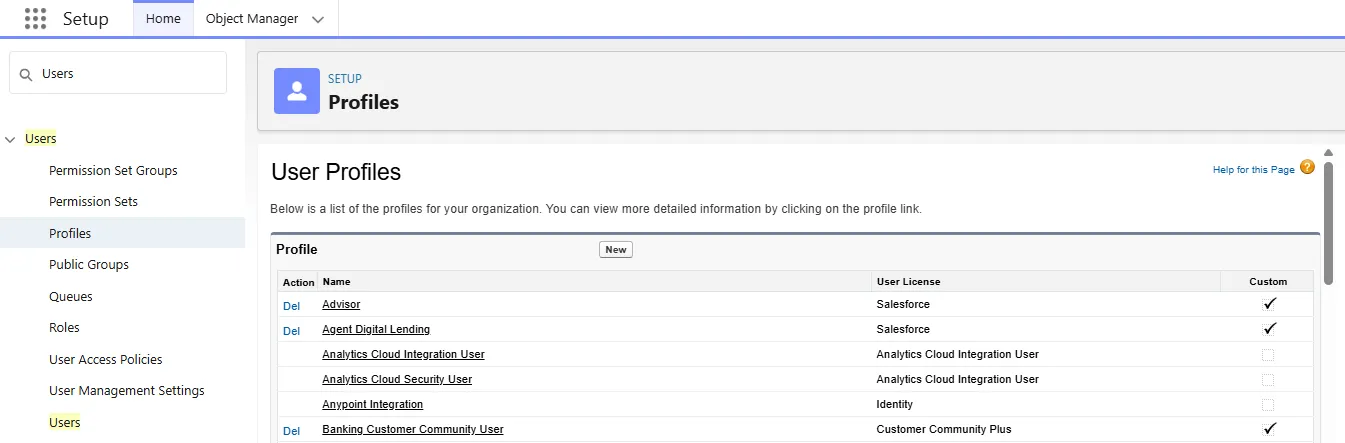
Task: Click the vertical scrollbar on the profiles page
Action: pyautogui.click(x=1328, y=220)
